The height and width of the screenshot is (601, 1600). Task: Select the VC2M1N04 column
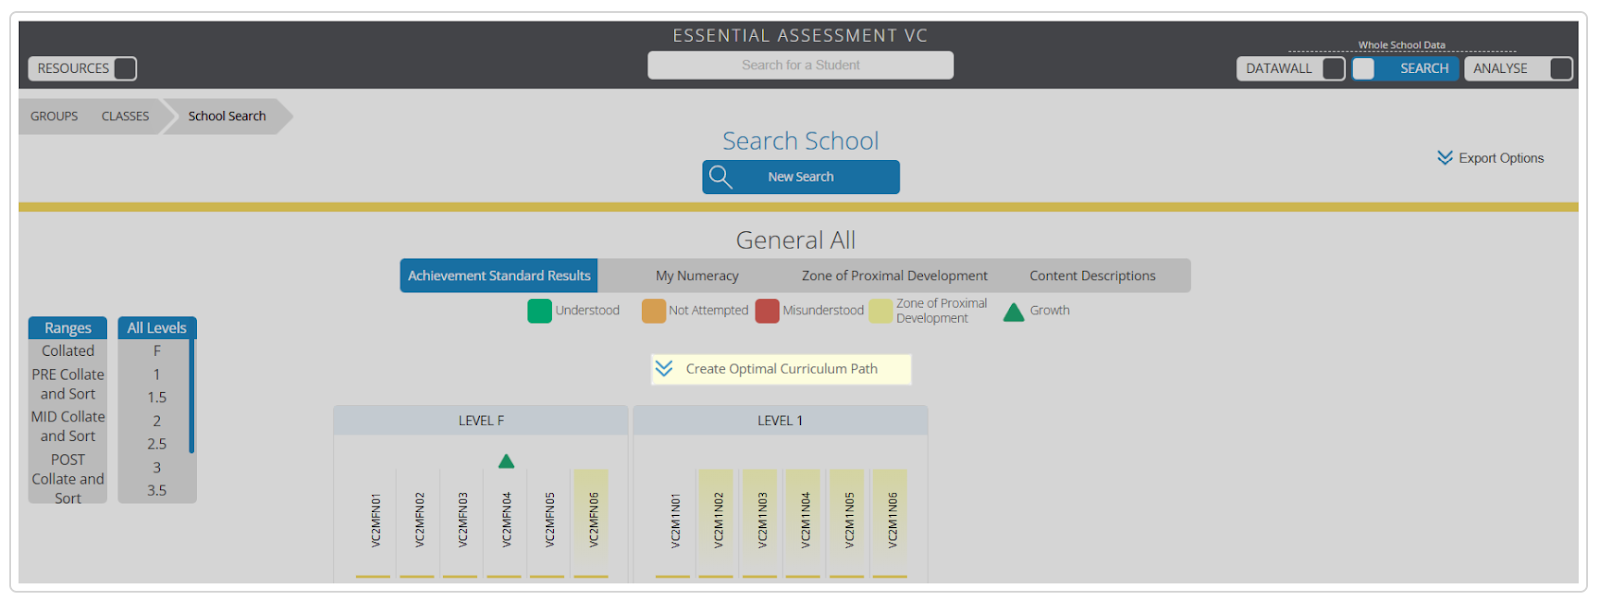coord(805,523)
